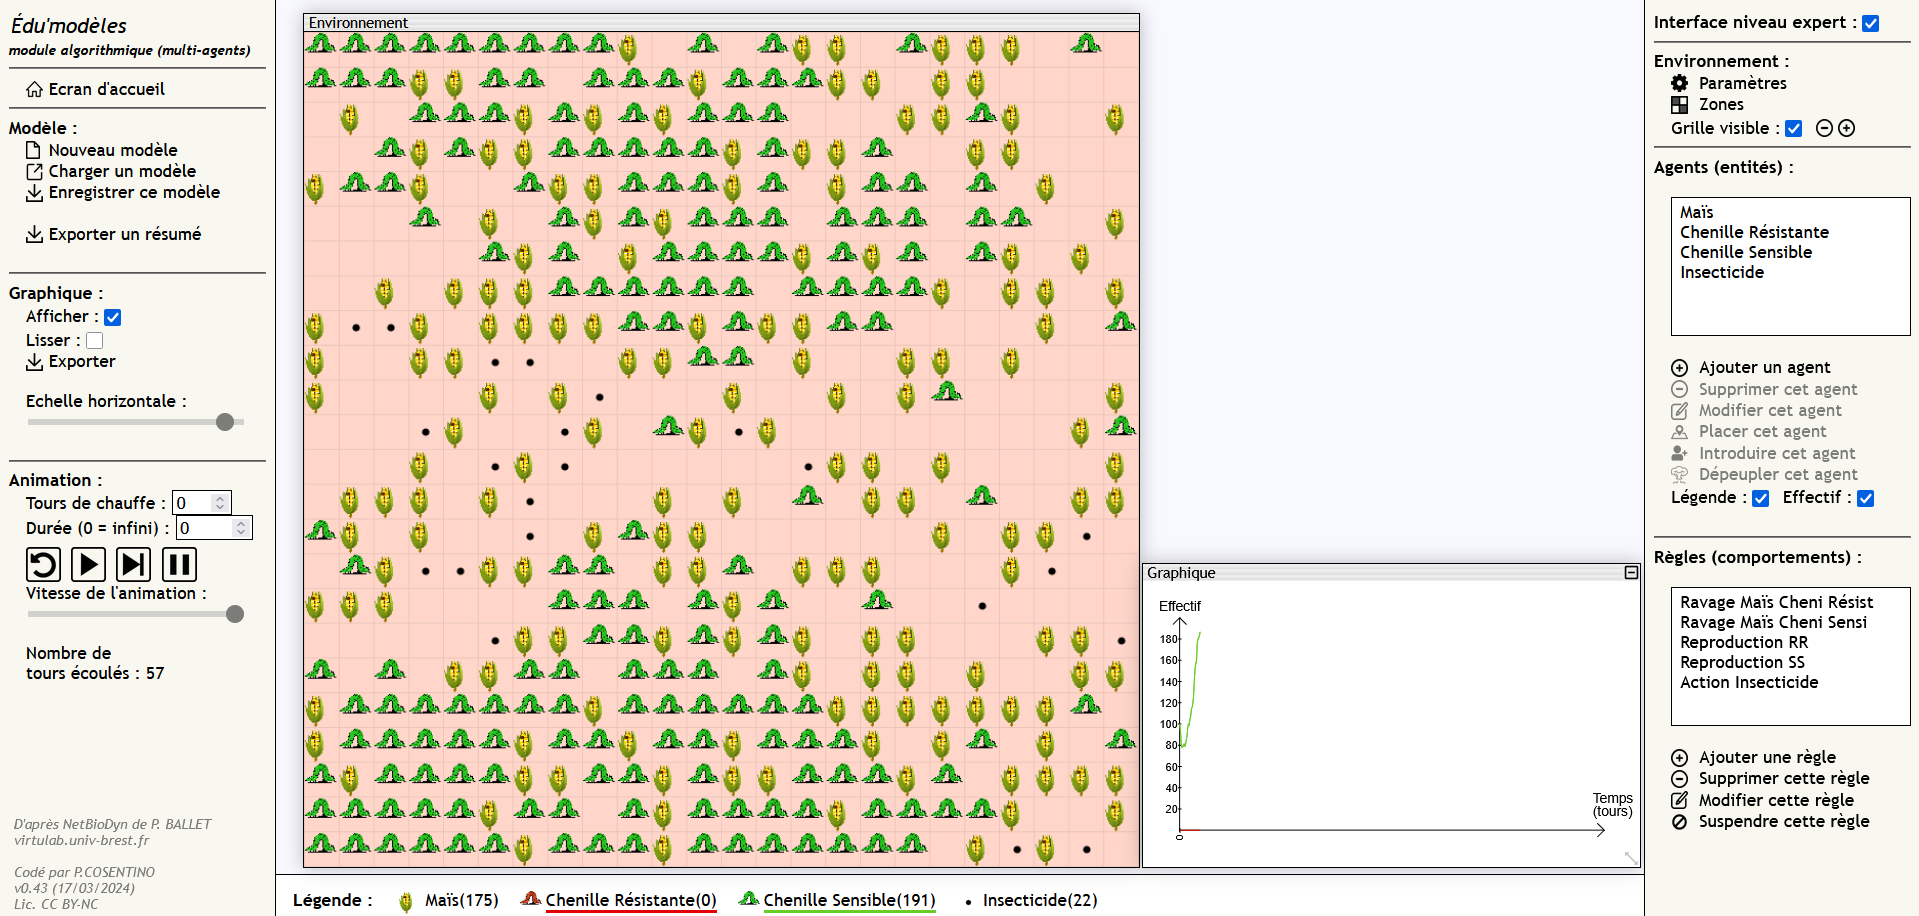
Task: Click the grid zoom-out minus icon
Action: [x=1824, y=128]
